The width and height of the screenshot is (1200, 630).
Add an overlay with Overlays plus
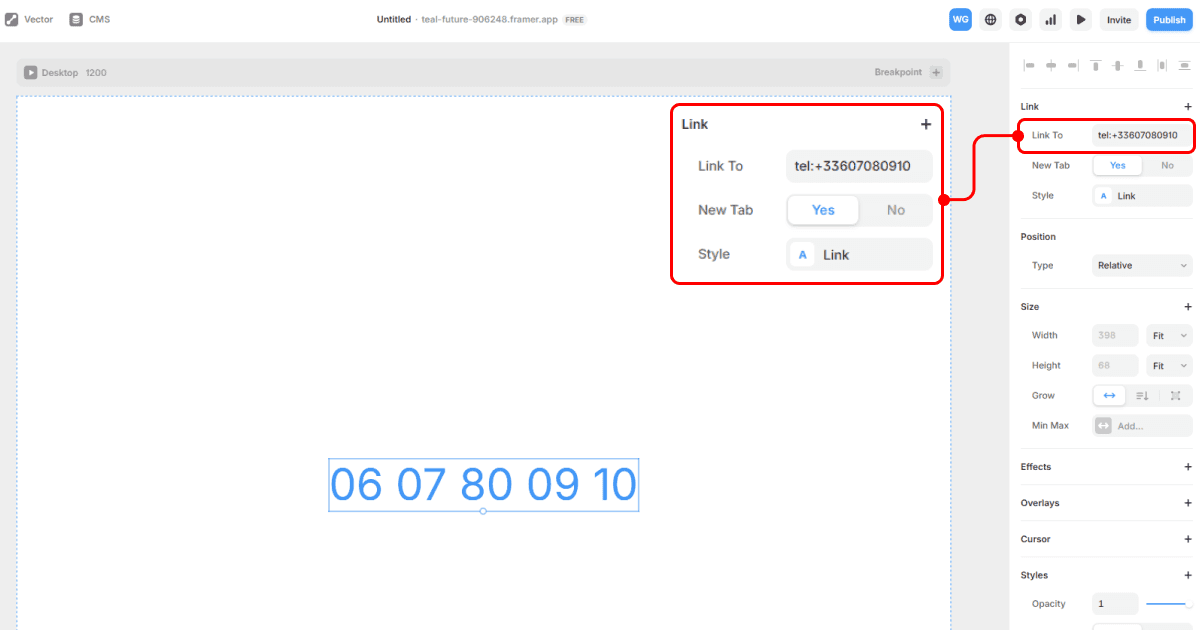tap(1188, 503)
